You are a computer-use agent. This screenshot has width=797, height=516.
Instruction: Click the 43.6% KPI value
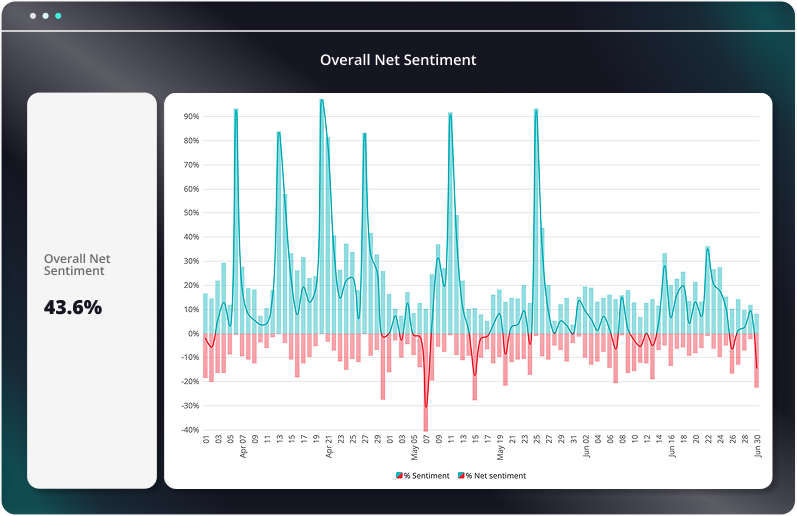pos(73,308)
